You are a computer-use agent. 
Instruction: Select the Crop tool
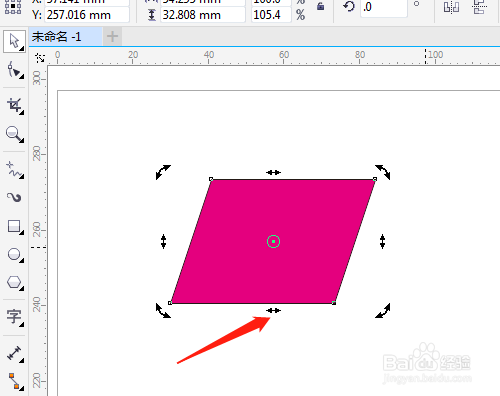[x=15, y=106]
